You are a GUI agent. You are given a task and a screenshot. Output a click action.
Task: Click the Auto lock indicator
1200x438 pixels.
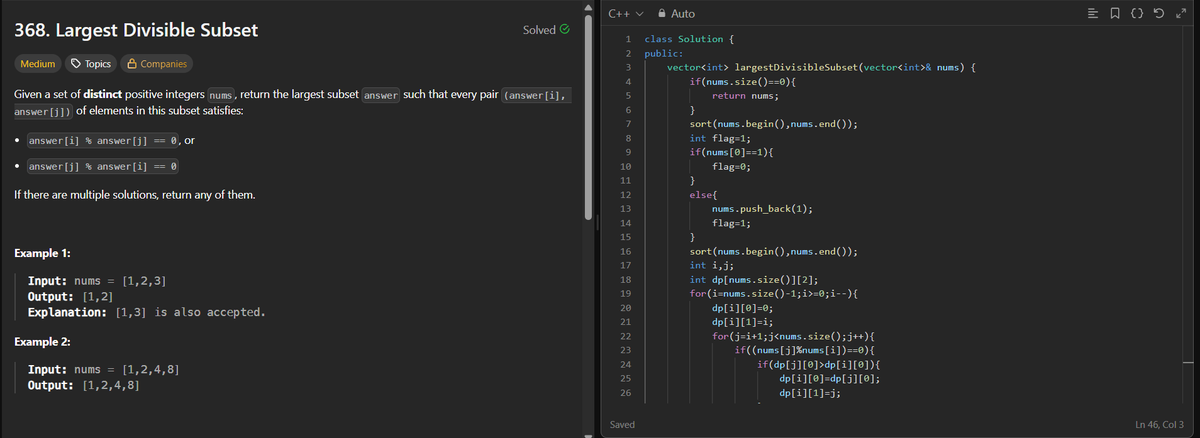click(675, 14)
